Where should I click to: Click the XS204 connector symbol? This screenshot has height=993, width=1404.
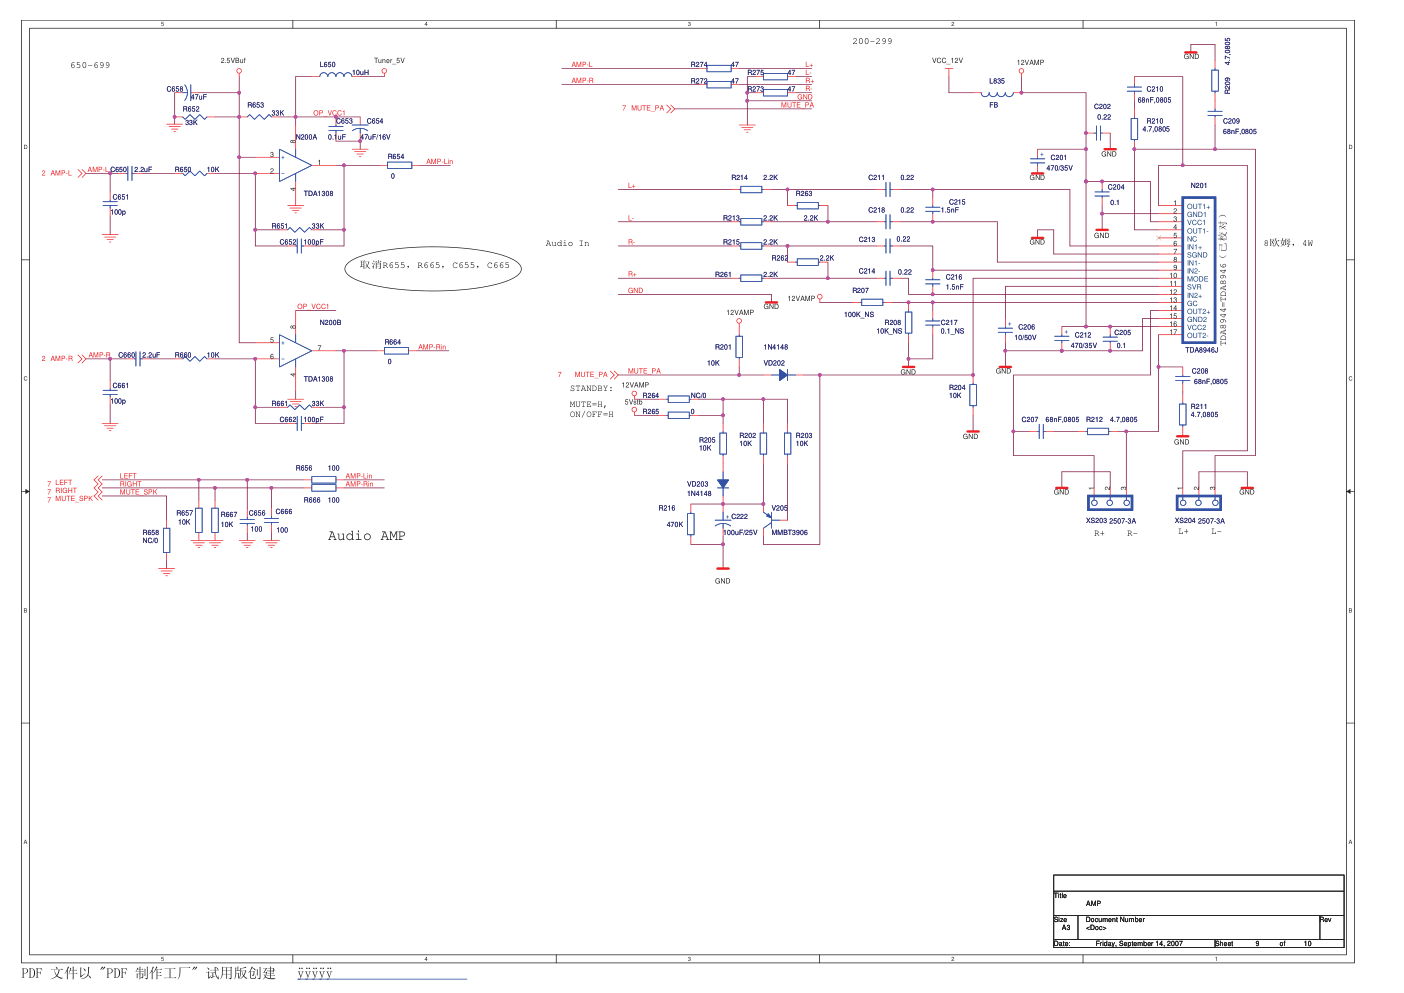pos(1198,502)
